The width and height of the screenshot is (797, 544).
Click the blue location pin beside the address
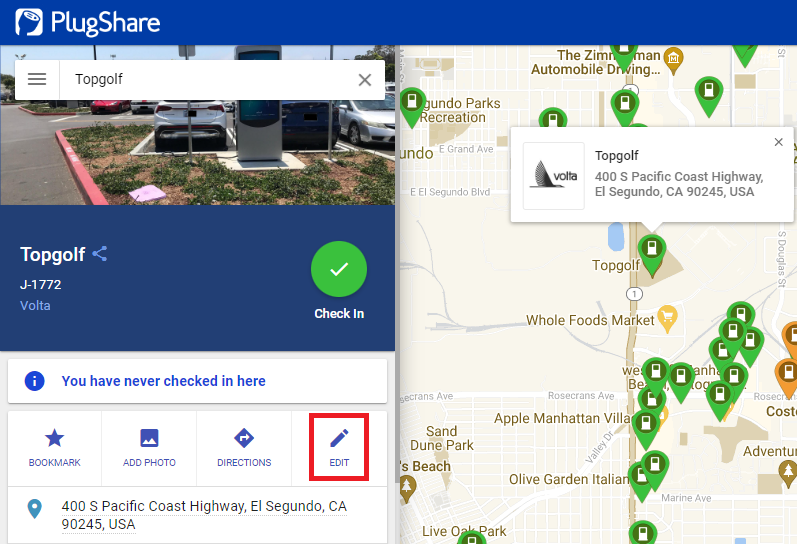(35, 508)
